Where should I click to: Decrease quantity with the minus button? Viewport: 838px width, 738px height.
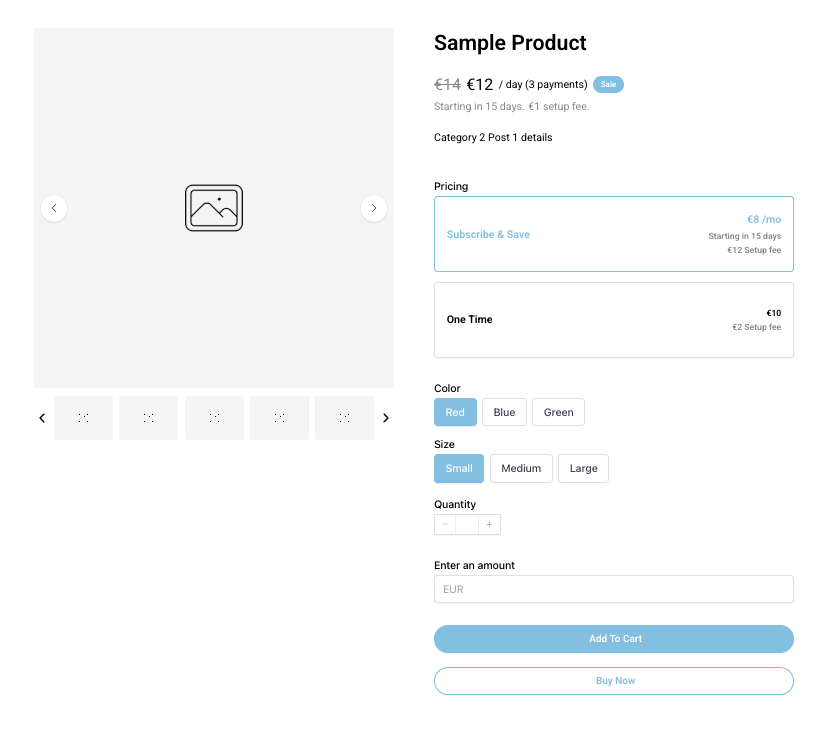coord(445,525)
